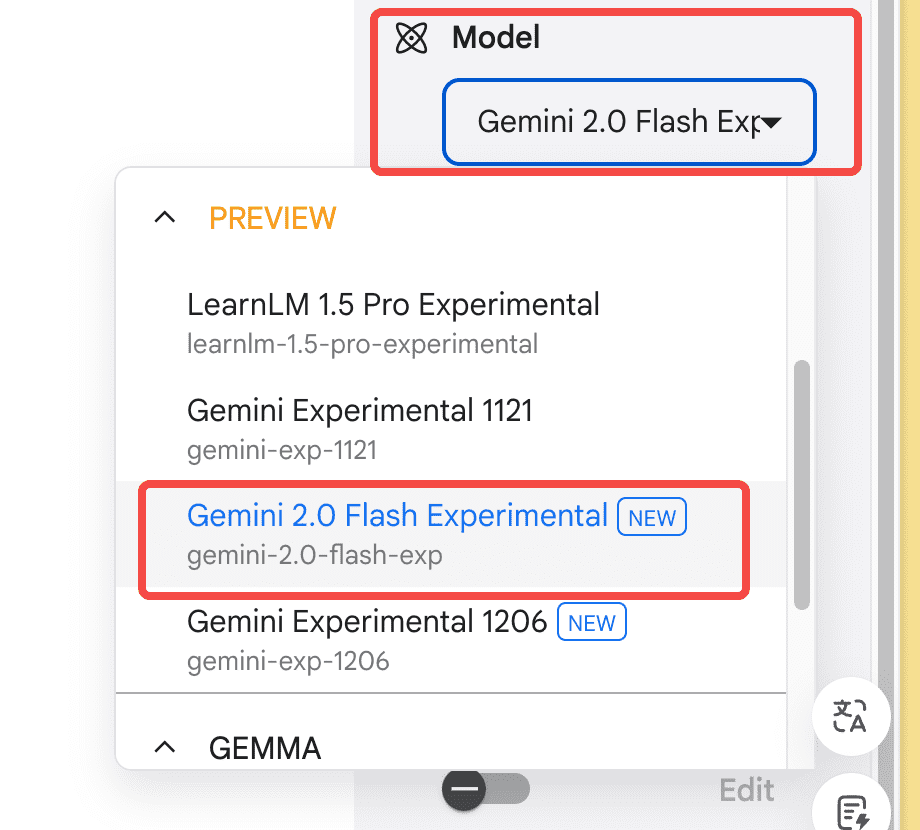The height and width of the screenshot is (830, 920).
Task: Click the model list scrollbar thumb
Action: pyautogui.click(x=801, y=485)
